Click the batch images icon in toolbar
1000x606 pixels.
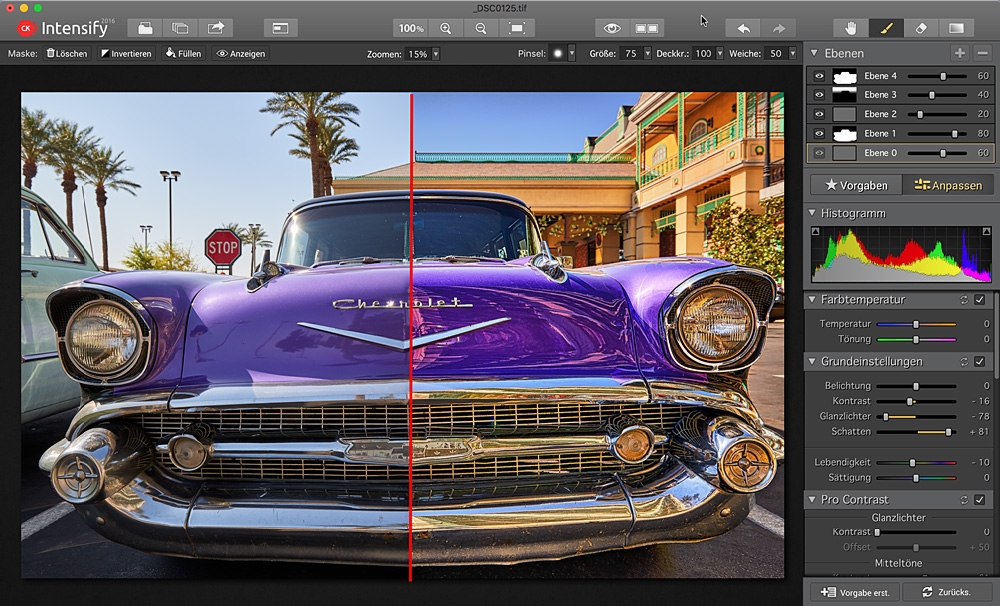coord(180,28)
